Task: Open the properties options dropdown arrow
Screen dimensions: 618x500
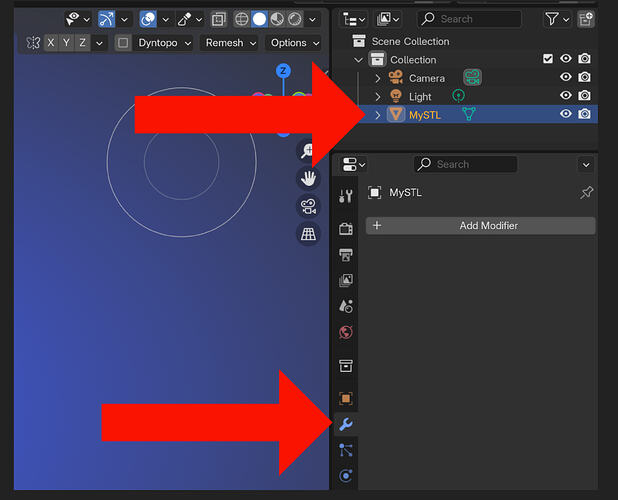Action: coord(586,165)
